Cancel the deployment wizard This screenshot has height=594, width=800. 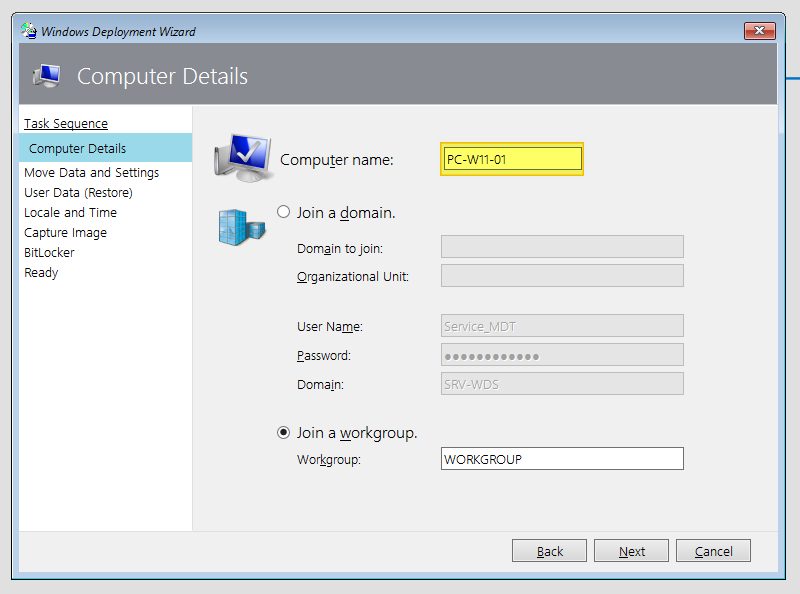click(713, 550)
